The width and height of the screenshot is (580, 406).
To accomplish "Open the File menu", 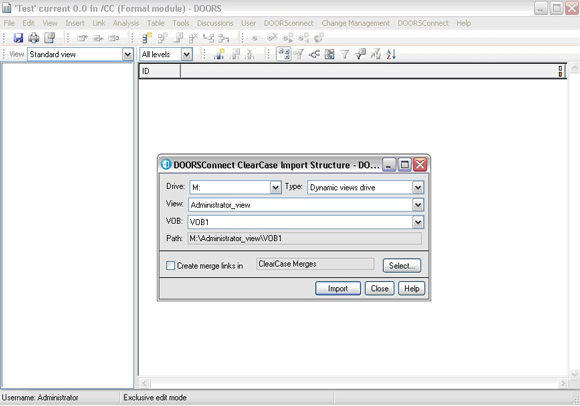I will [x=9, y=23].
